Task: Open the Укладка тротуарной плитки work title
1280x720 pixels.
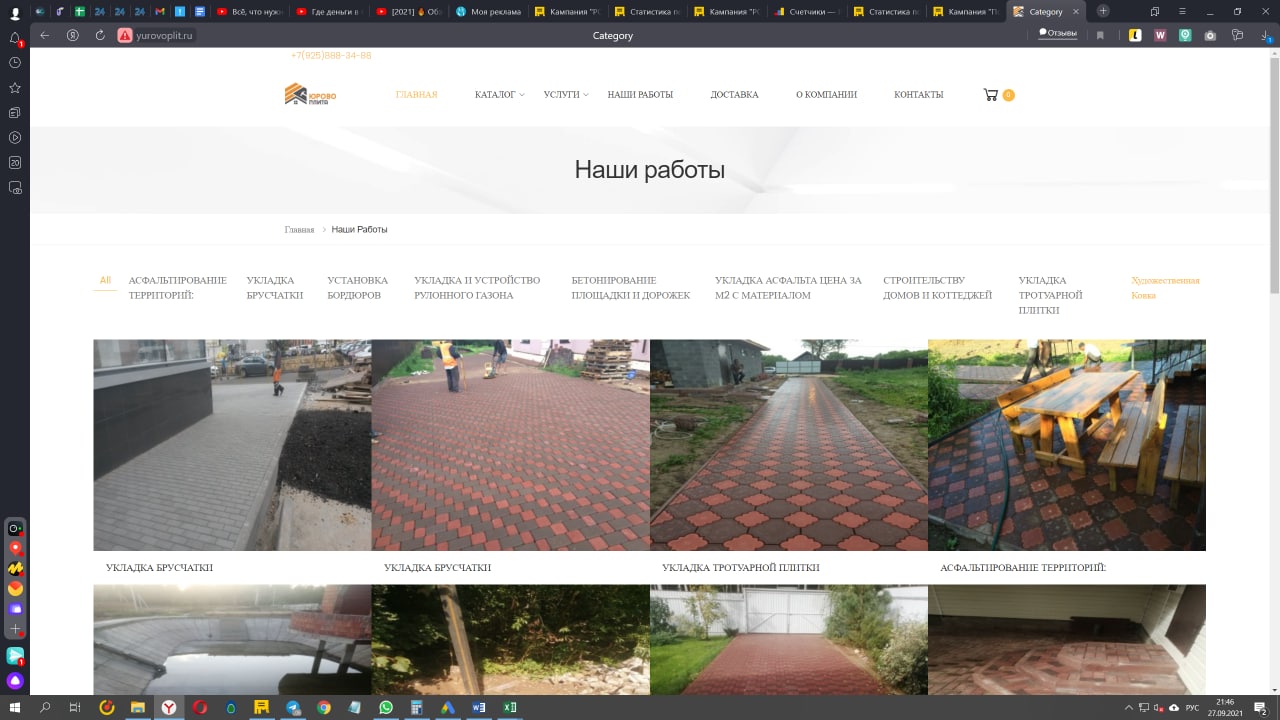Action: [x=740, y=568]
